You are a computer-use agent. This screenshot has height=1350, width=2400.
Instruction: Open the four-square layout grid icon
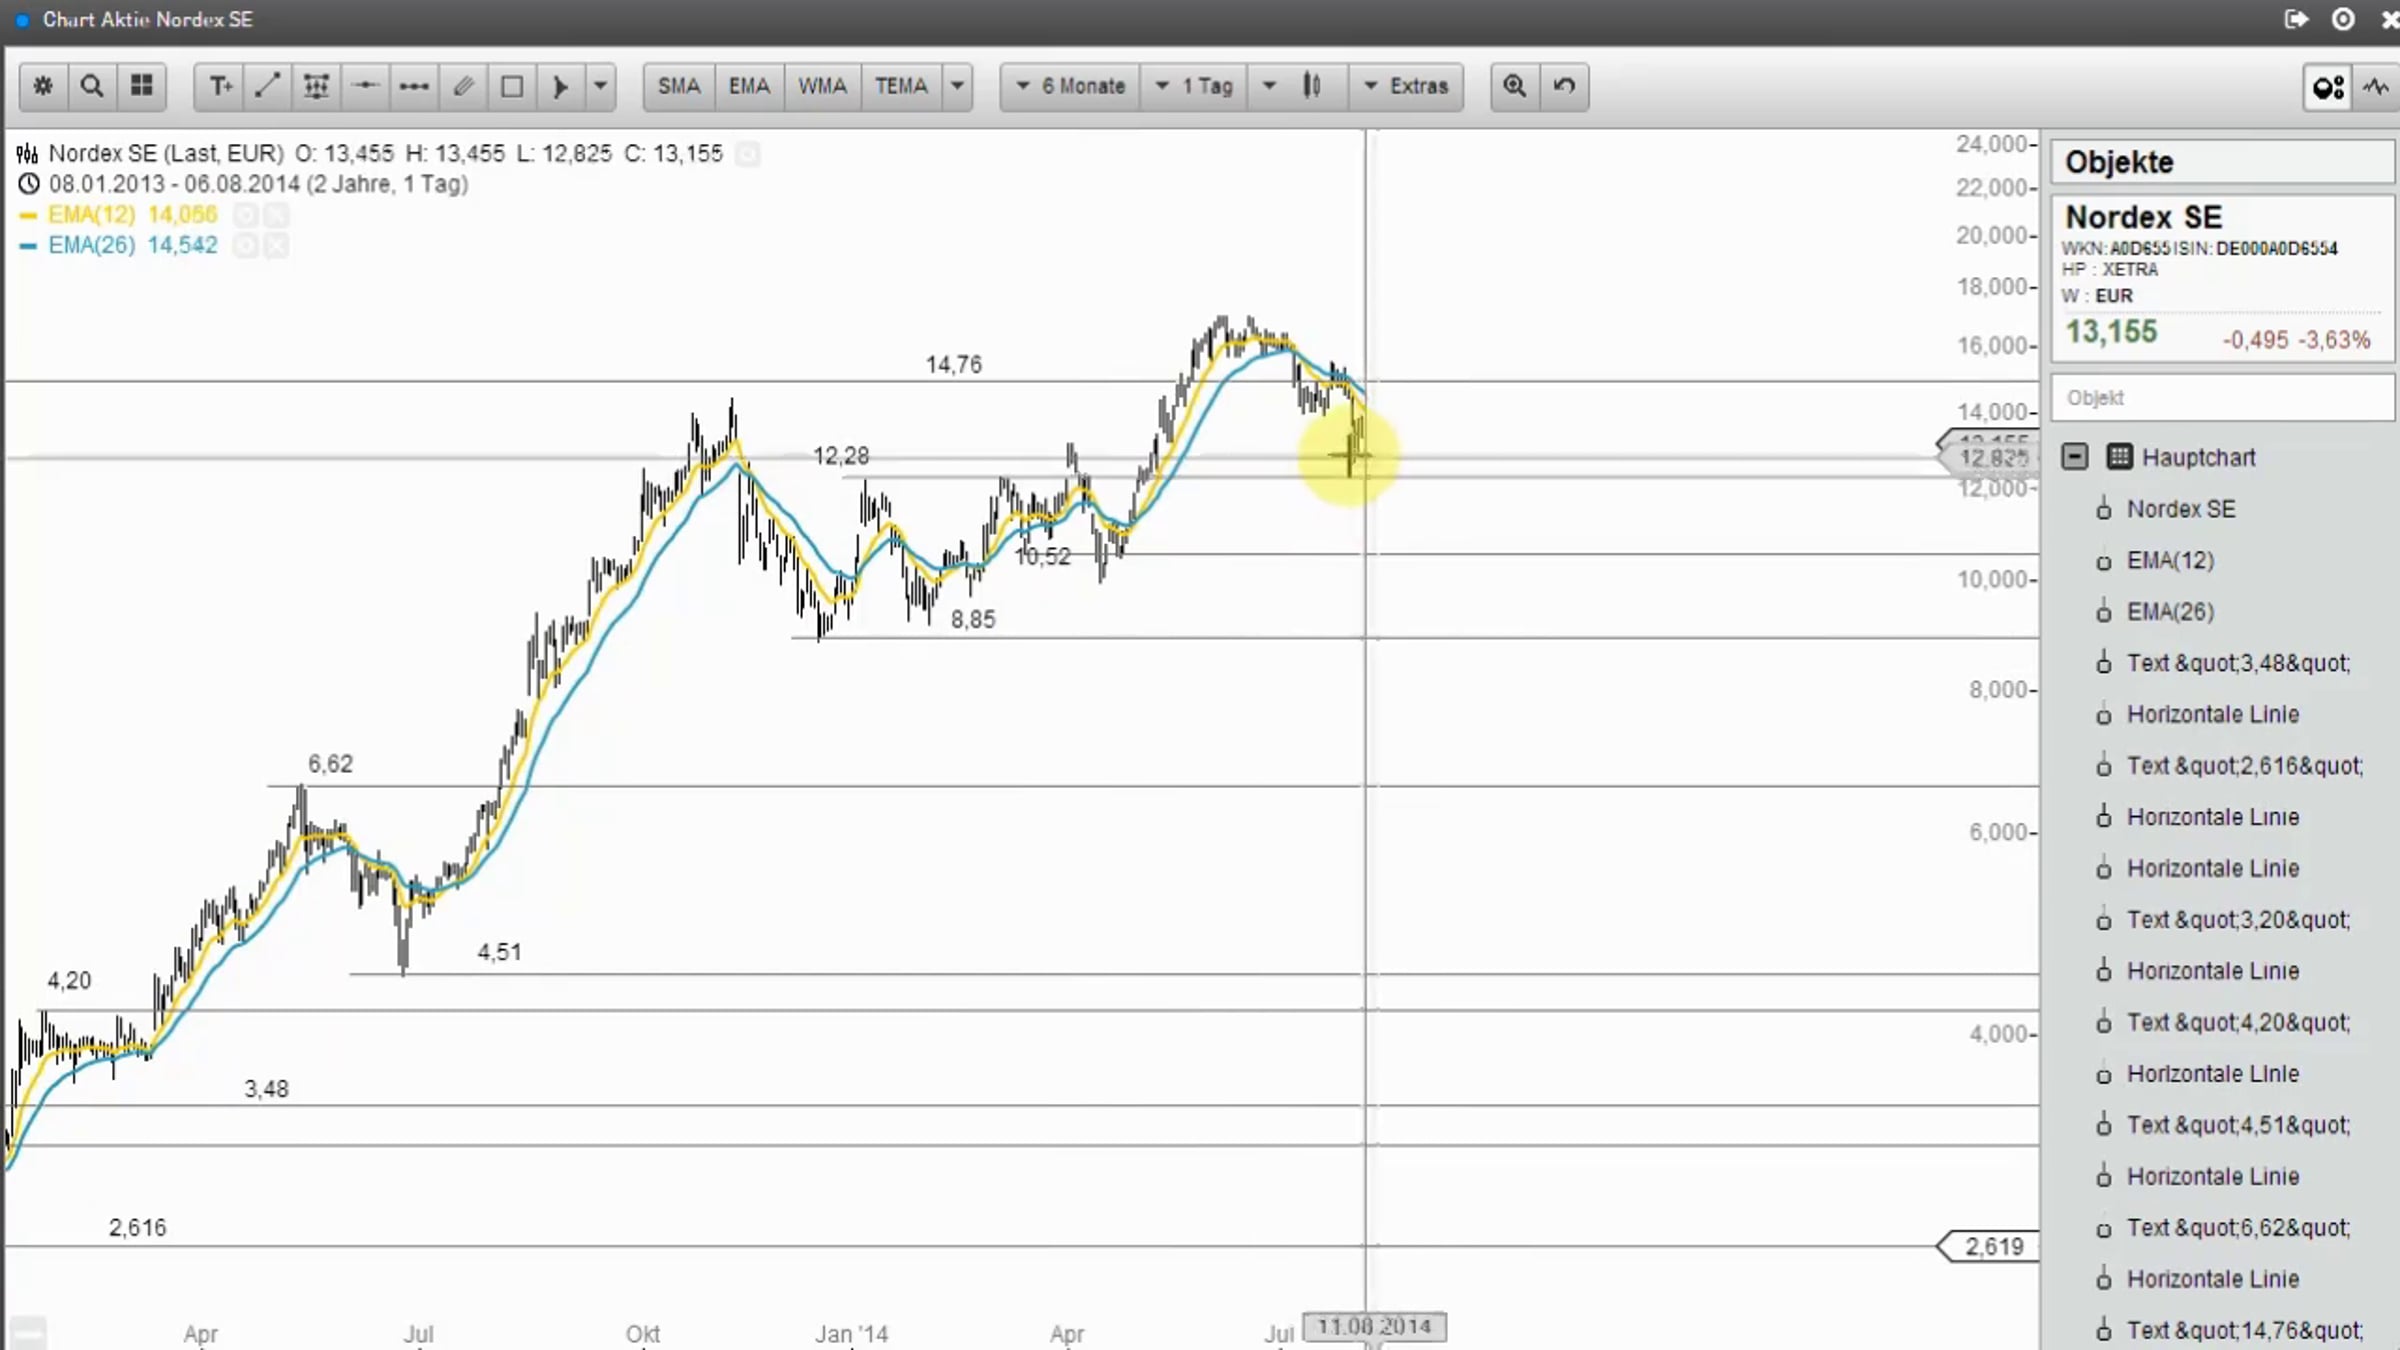pyautogui.click(x=142, y=86)
